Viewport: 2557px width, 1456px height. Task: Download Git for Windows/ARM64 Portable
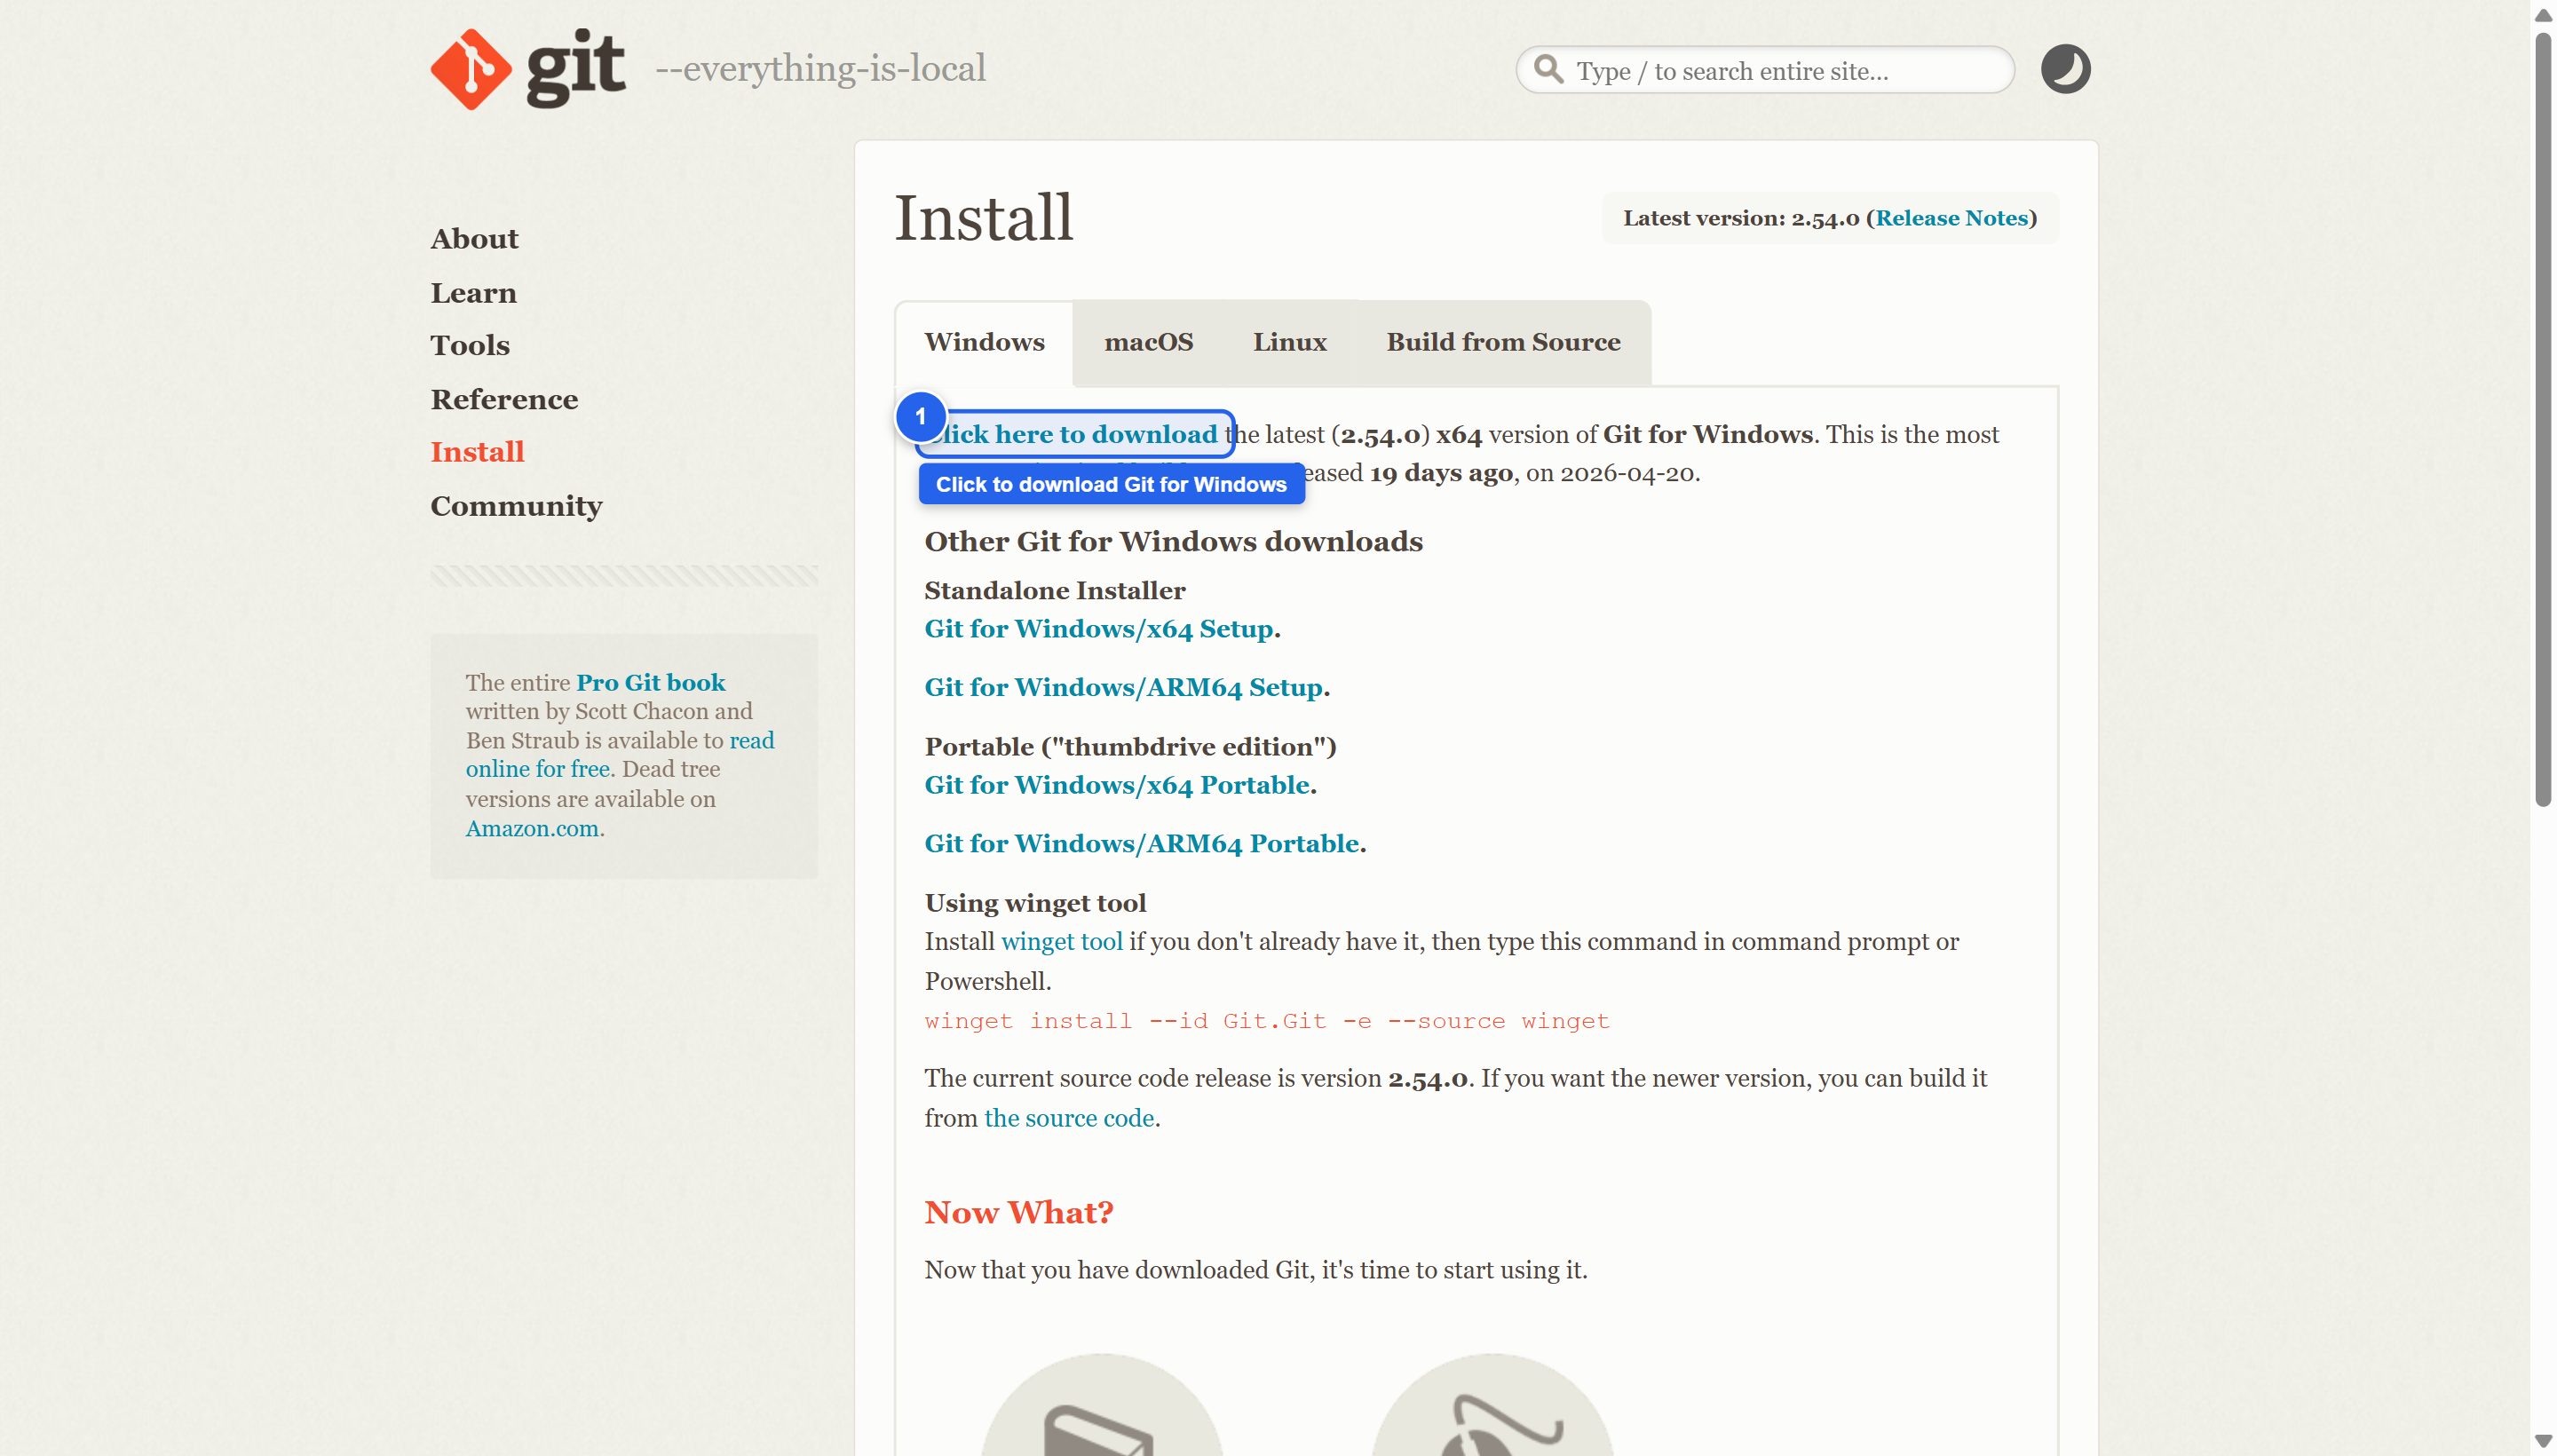1142,844
